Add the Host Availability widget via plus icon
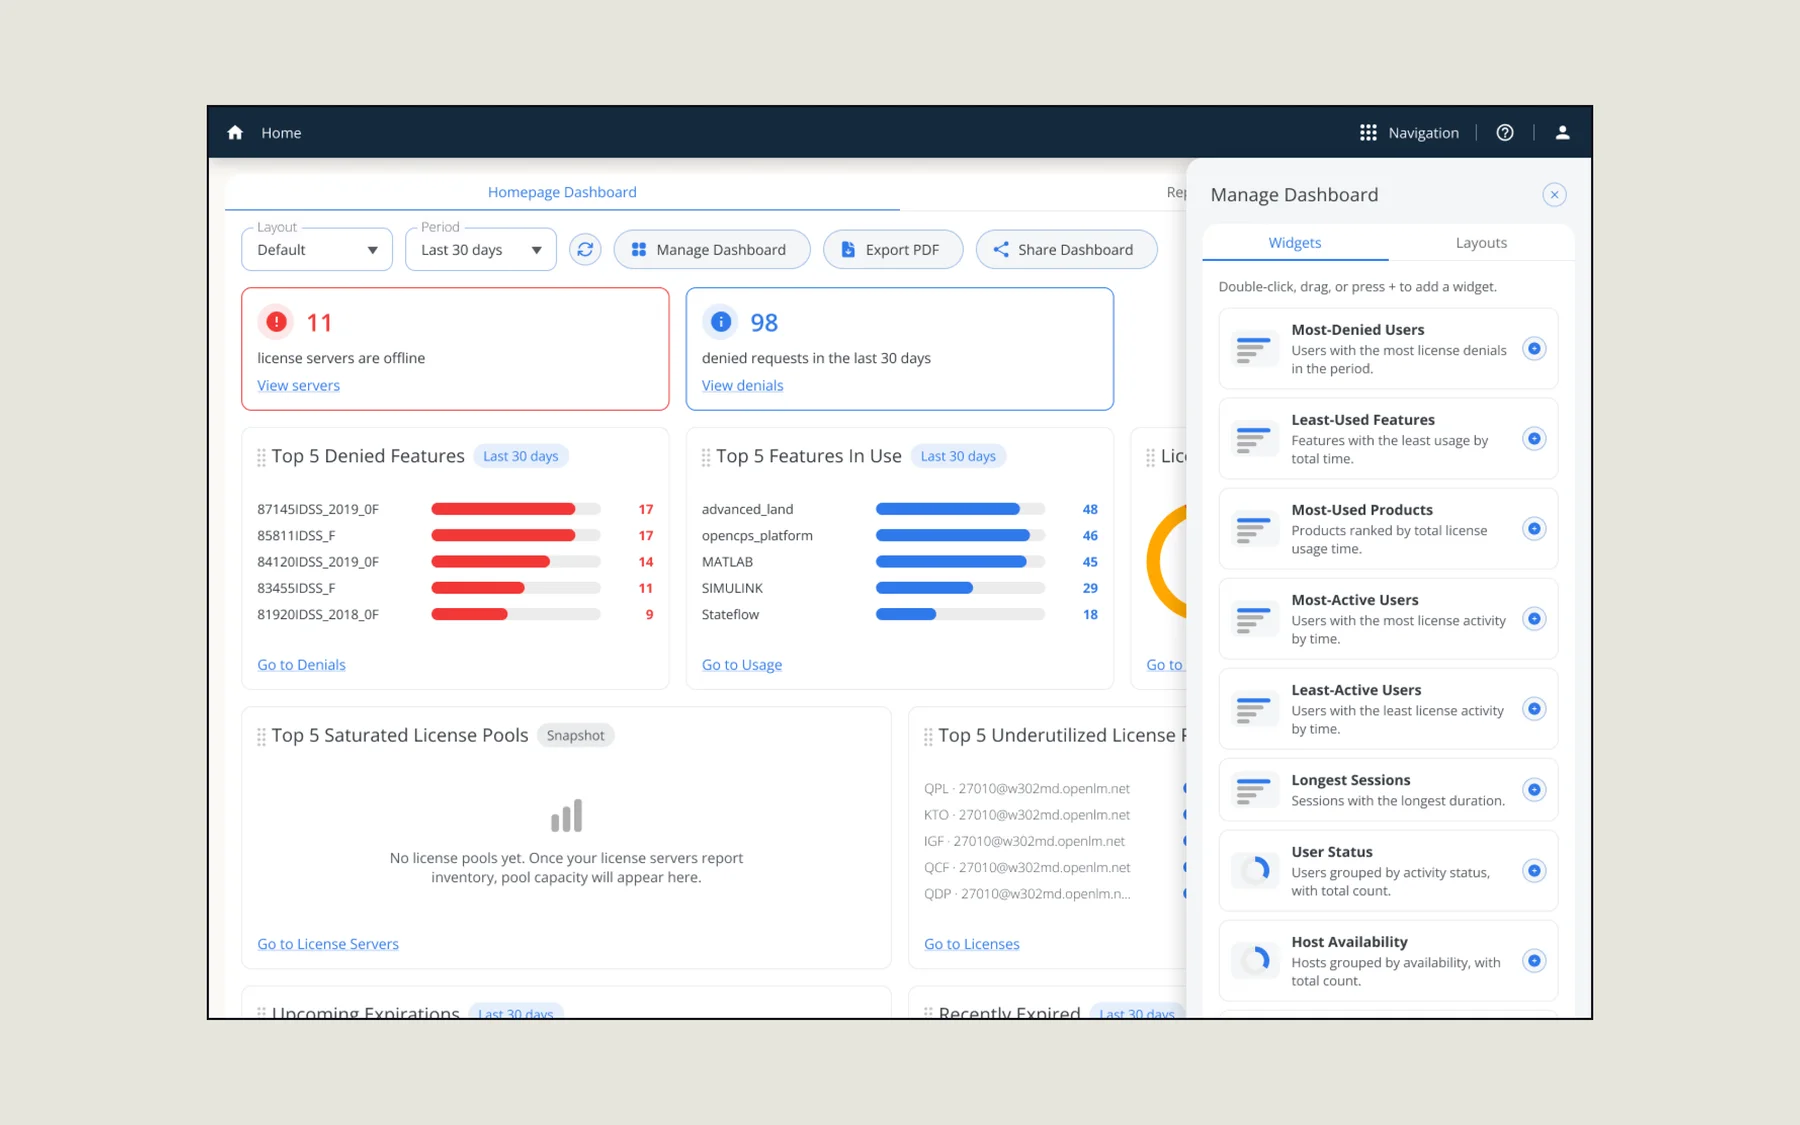1800x1125 pixels. (x=1534, y=961)
